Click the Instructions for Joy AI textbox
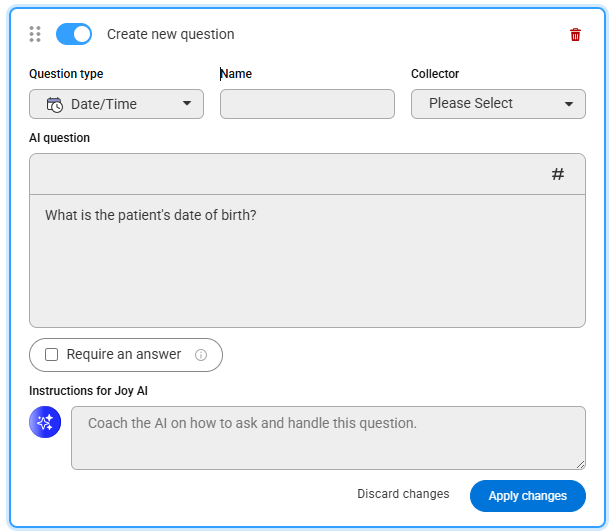This screenshot has height=532, width=615. point(328,438)
